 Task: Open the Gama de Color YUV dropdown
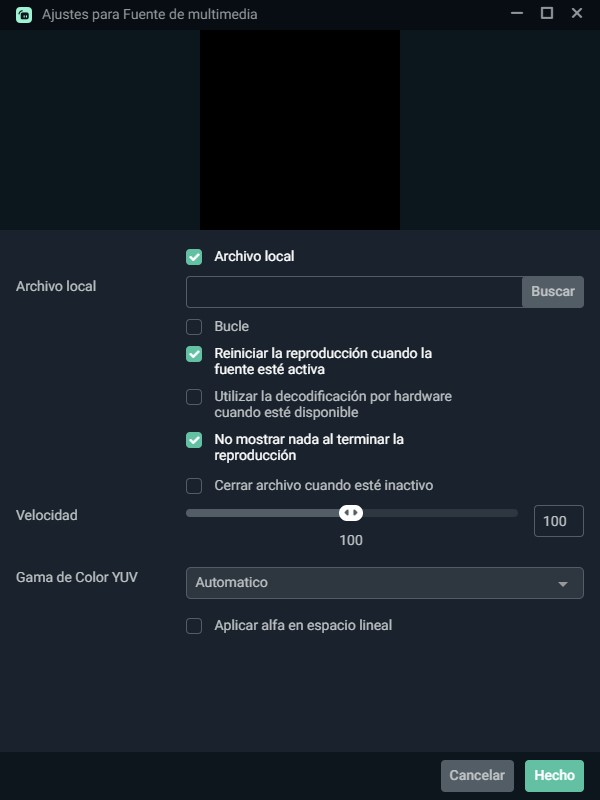385,583
